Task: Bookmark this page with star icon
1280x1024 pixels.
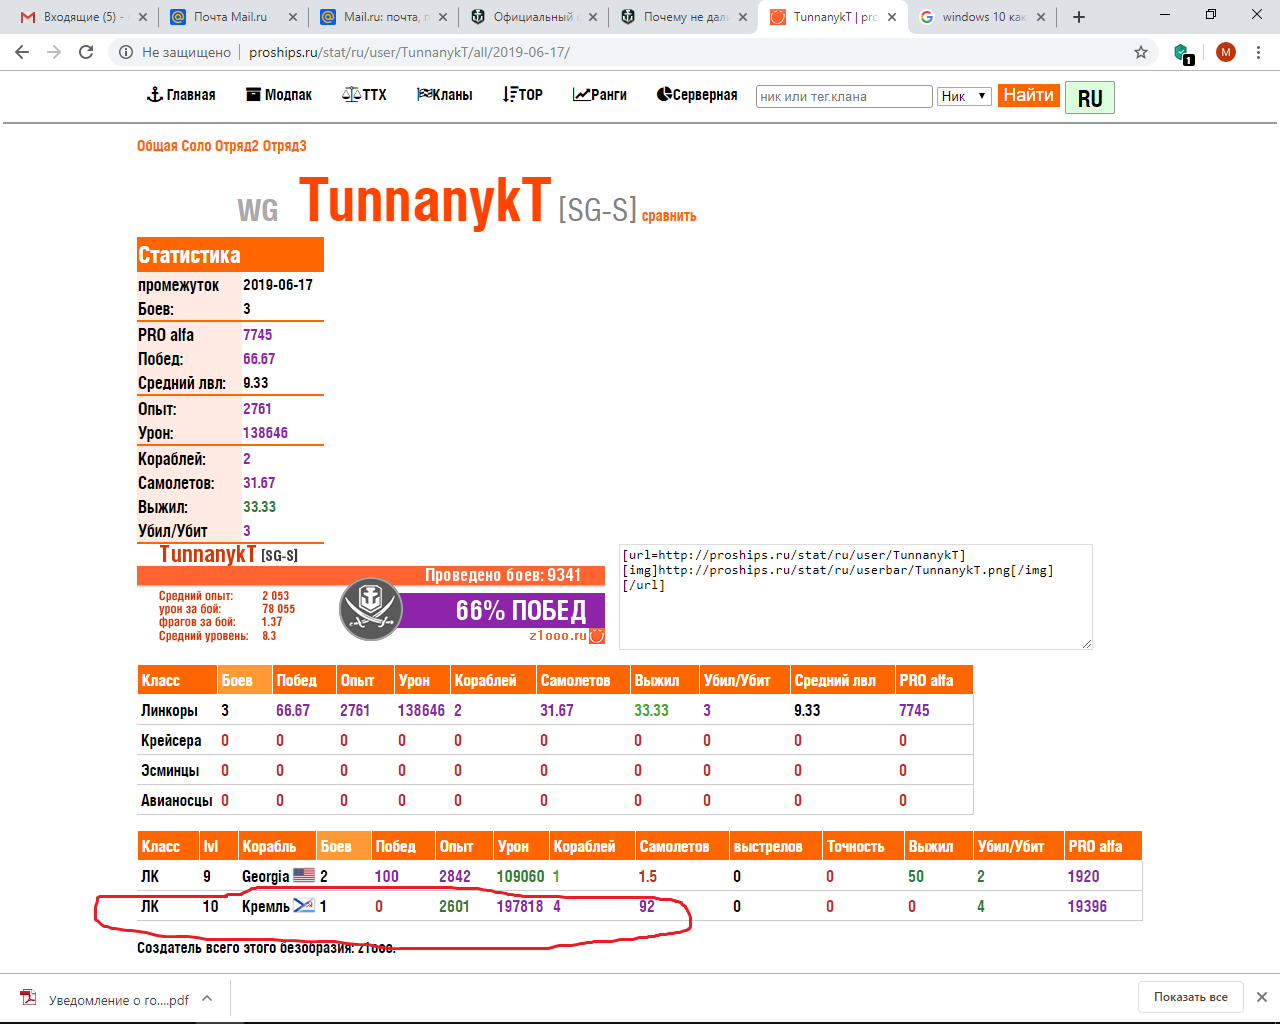Action: point(1141,52)
